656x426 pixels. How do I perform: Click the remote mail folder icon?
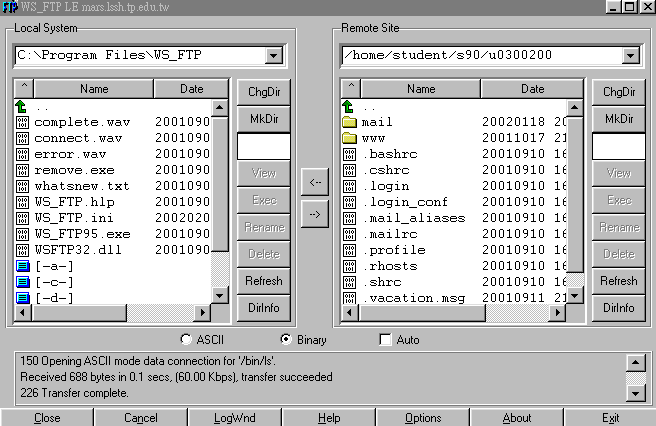click(349, 122)
